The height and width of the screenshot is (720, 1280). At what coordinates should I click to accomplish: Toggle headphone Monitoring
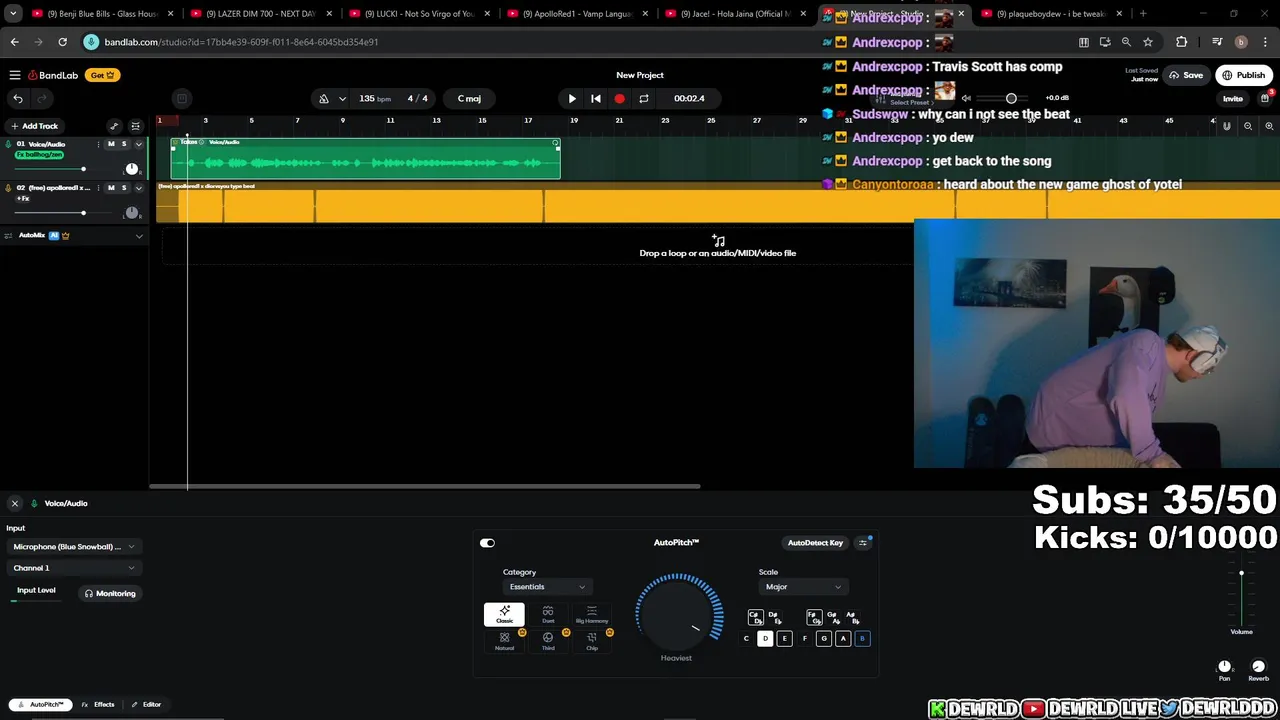coord(110,593)
